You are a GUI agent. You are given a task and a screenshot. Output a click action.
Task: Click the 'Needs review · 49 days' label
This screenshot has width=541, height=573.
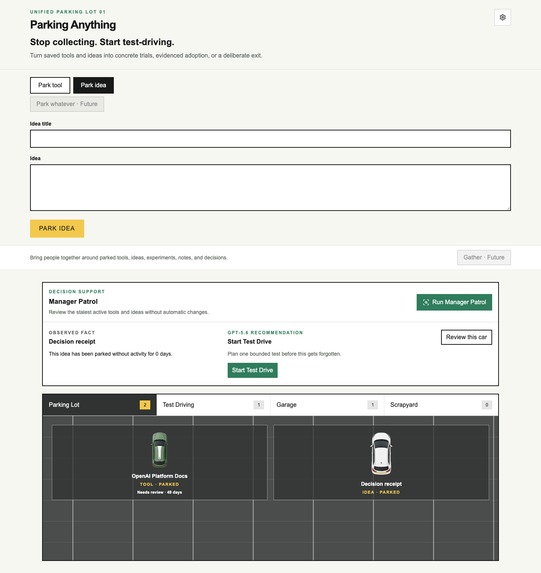point(159,492)
